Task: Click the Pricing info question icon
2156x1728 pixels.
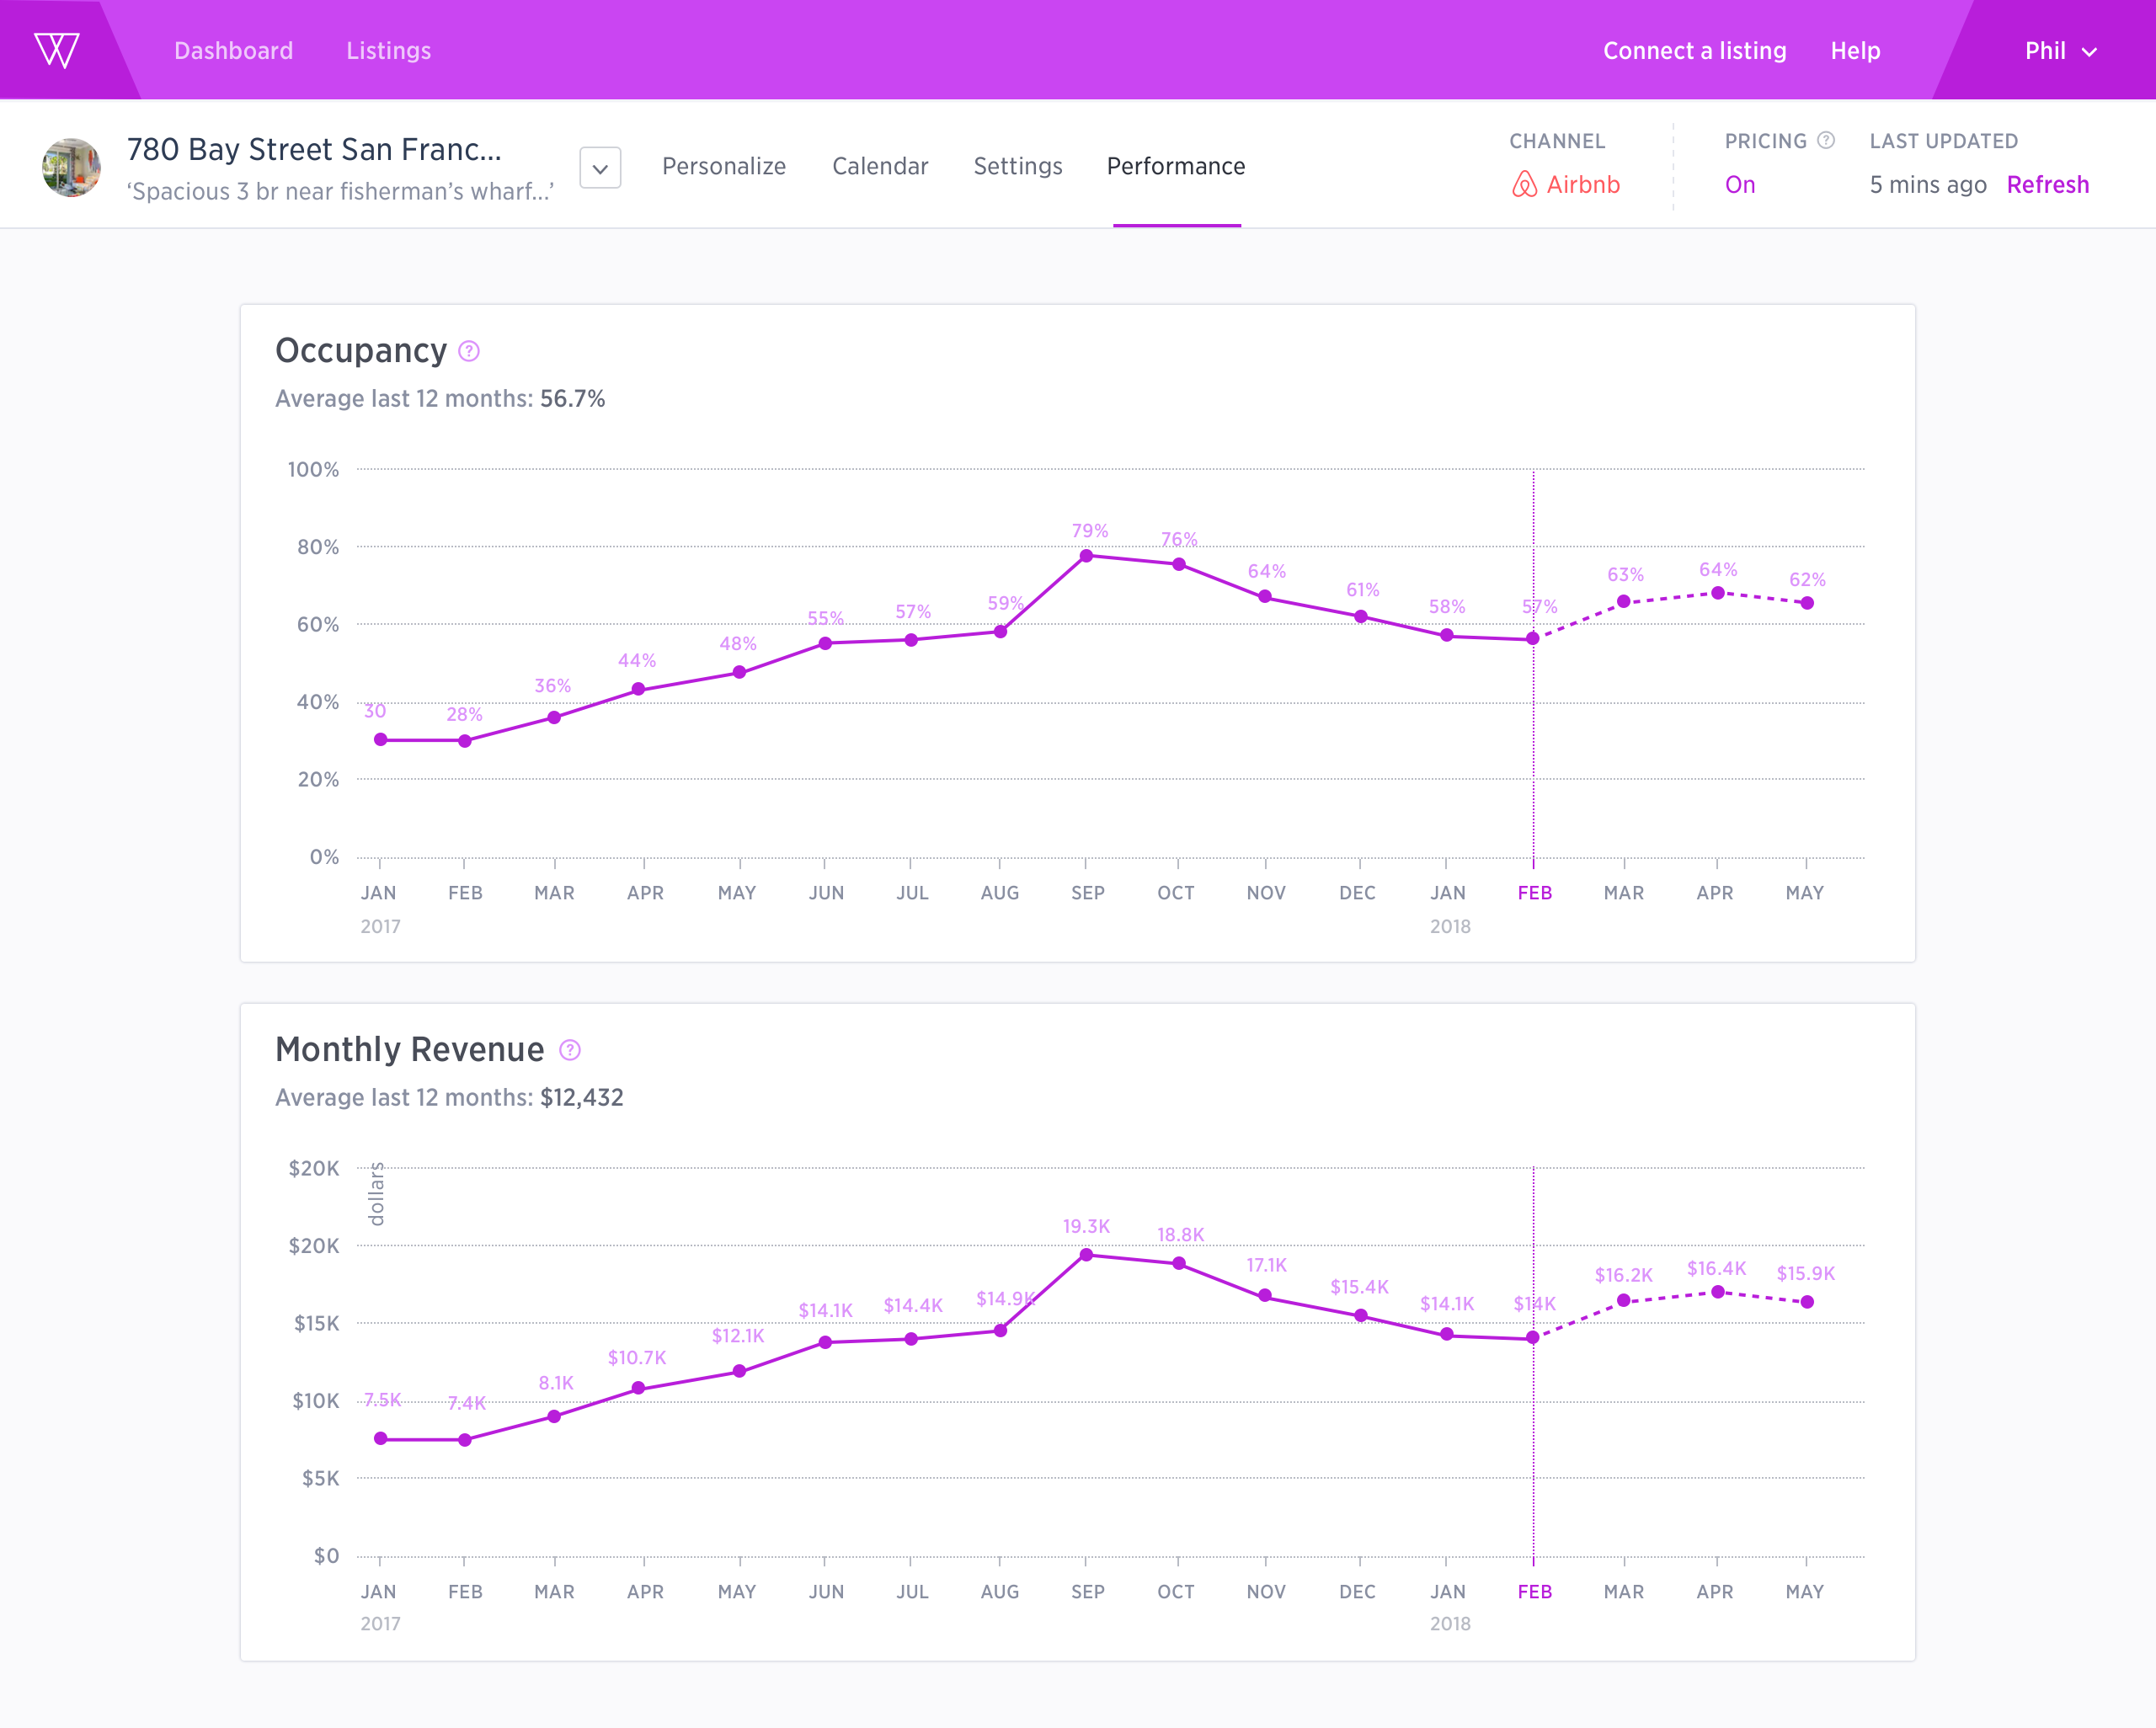Action: (x=1826, y=141)
